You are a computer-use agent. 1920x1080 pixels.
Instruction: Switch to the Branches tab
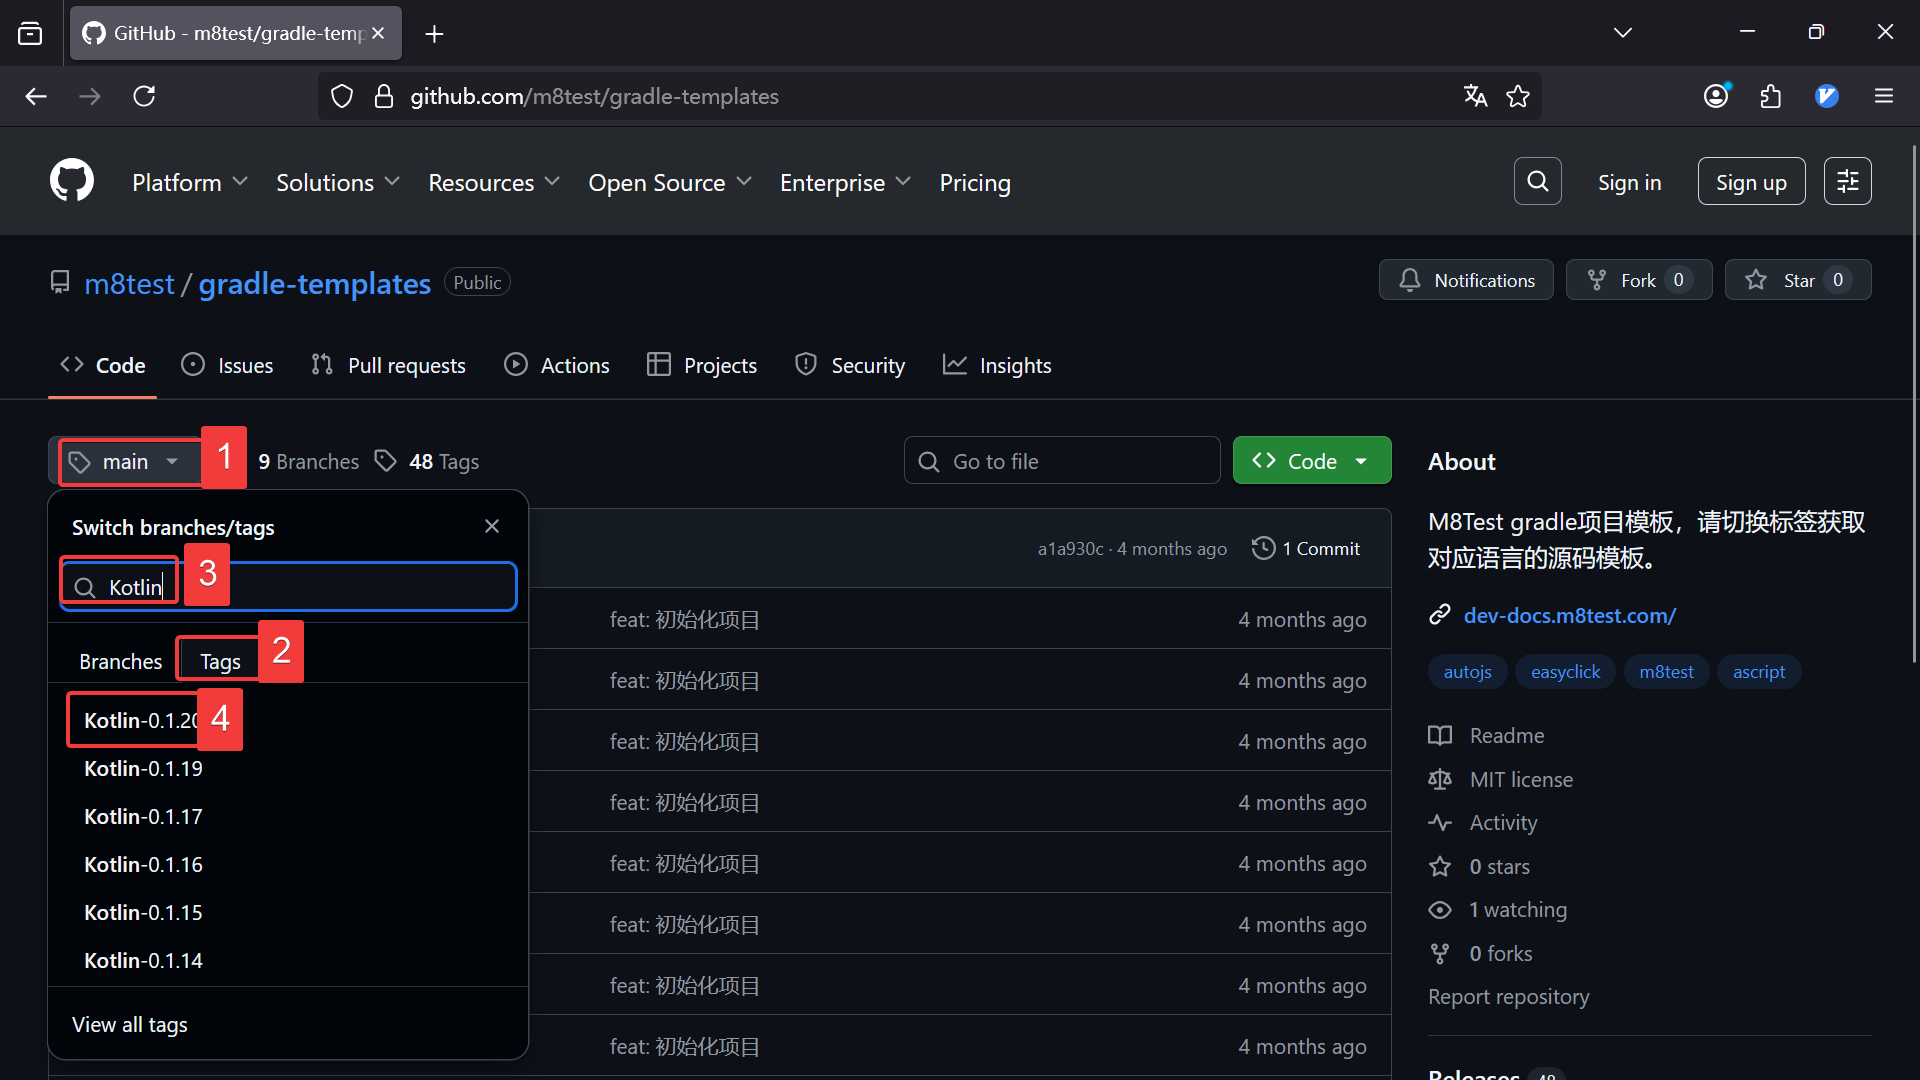point(120,661)
